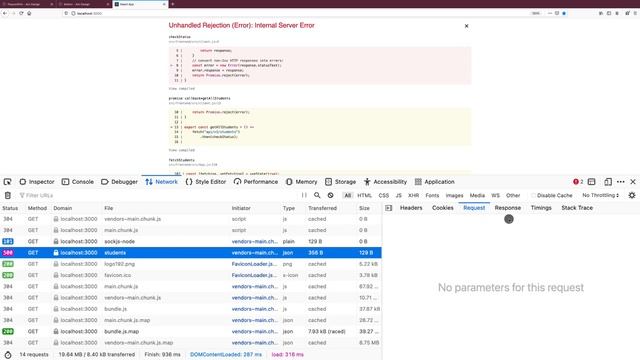The height and width of the screenshot is (360, 640).
Task: Filter requests by Fonts
Action: click(432, 196)
